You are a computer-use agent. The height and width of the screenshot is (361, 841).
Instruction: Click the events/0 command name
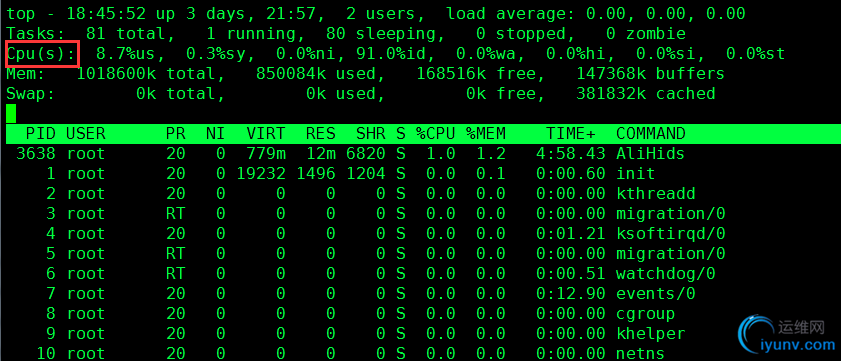point(655,294)
